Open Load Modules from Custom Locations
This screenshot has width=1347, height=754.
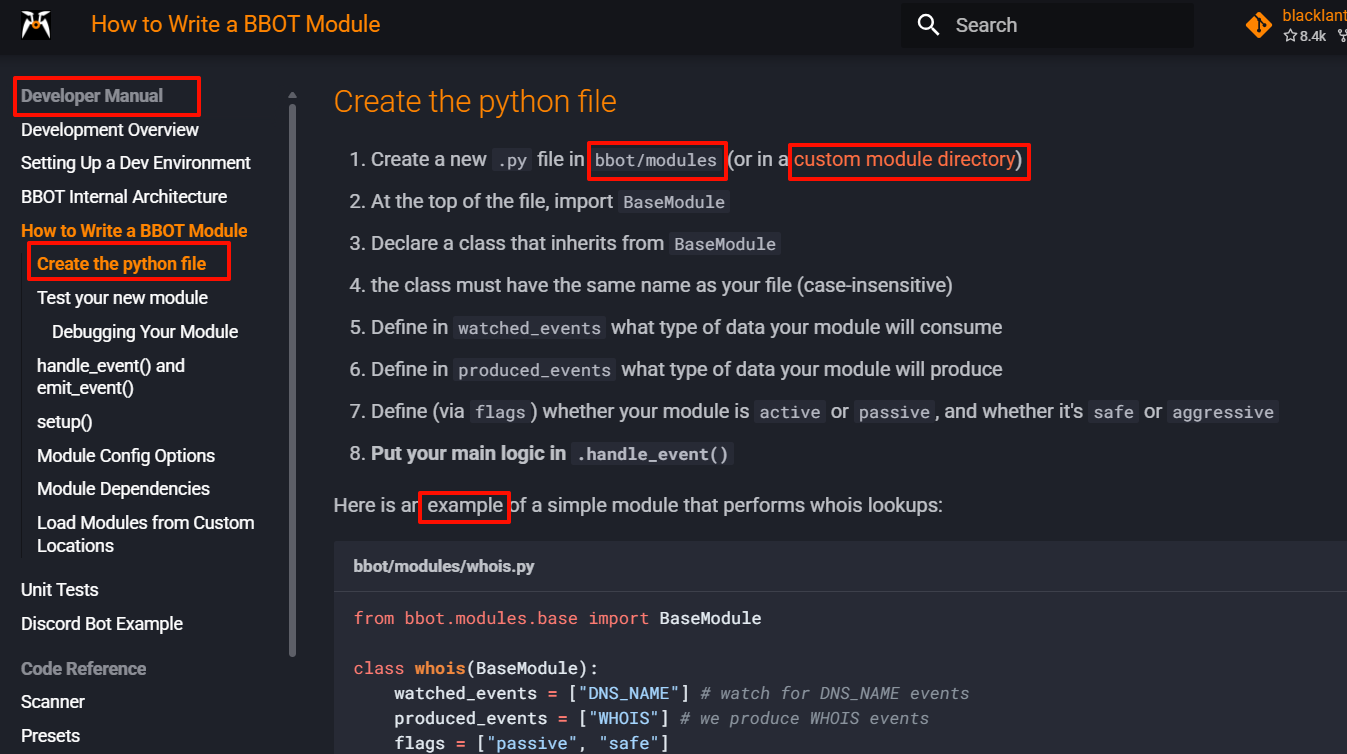145,534
